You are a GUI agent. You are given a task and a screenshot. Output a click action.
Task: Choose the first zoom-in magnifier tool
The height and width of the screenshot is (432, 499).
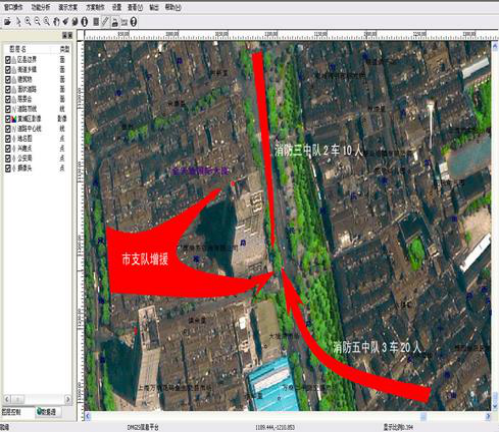[28, 22]
